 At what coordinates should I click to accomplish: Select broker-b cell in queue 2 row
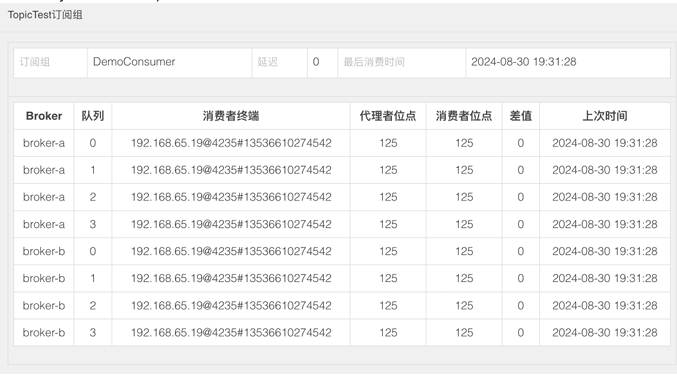pyautogui.click(x=44, y=306)
